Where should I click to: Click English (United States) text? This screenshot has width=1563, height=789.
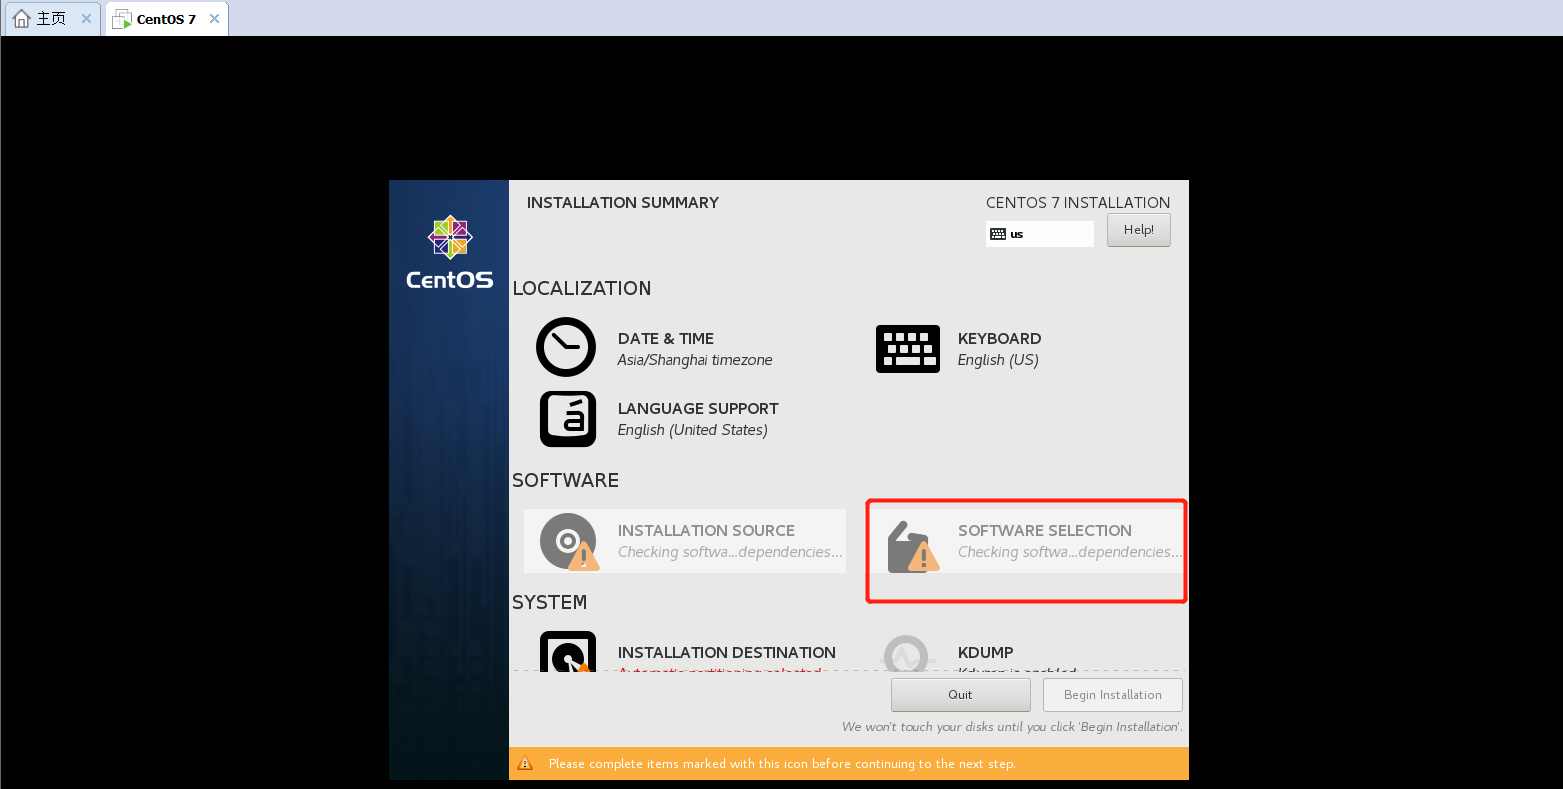tap(693, 430)
